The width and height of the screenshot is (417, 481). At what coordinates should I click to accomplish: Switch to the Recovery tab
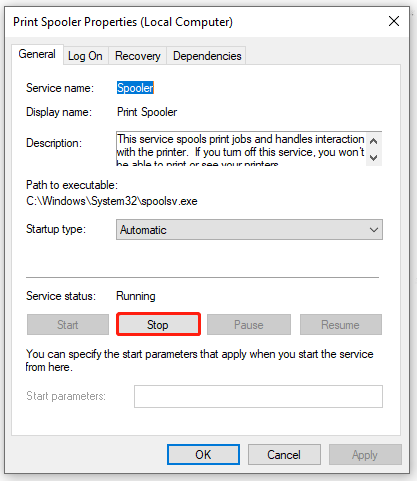point(138,56)
